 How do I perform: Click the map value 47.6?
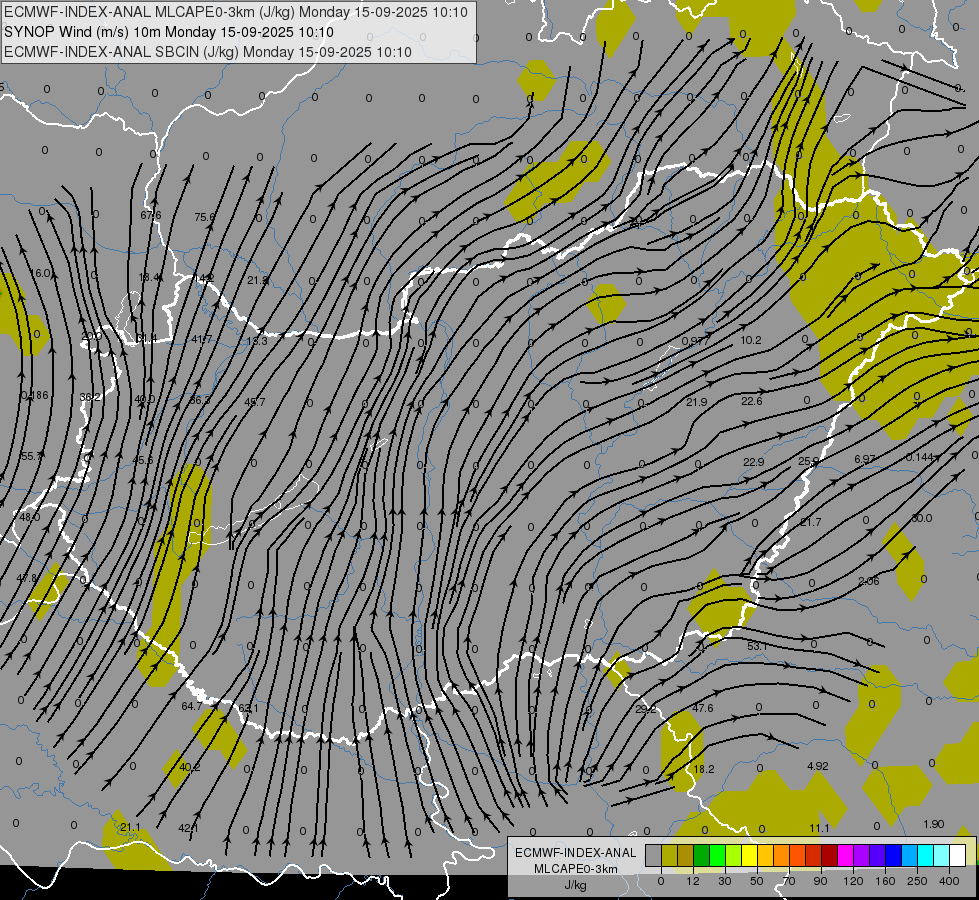[x=703, y=708]
